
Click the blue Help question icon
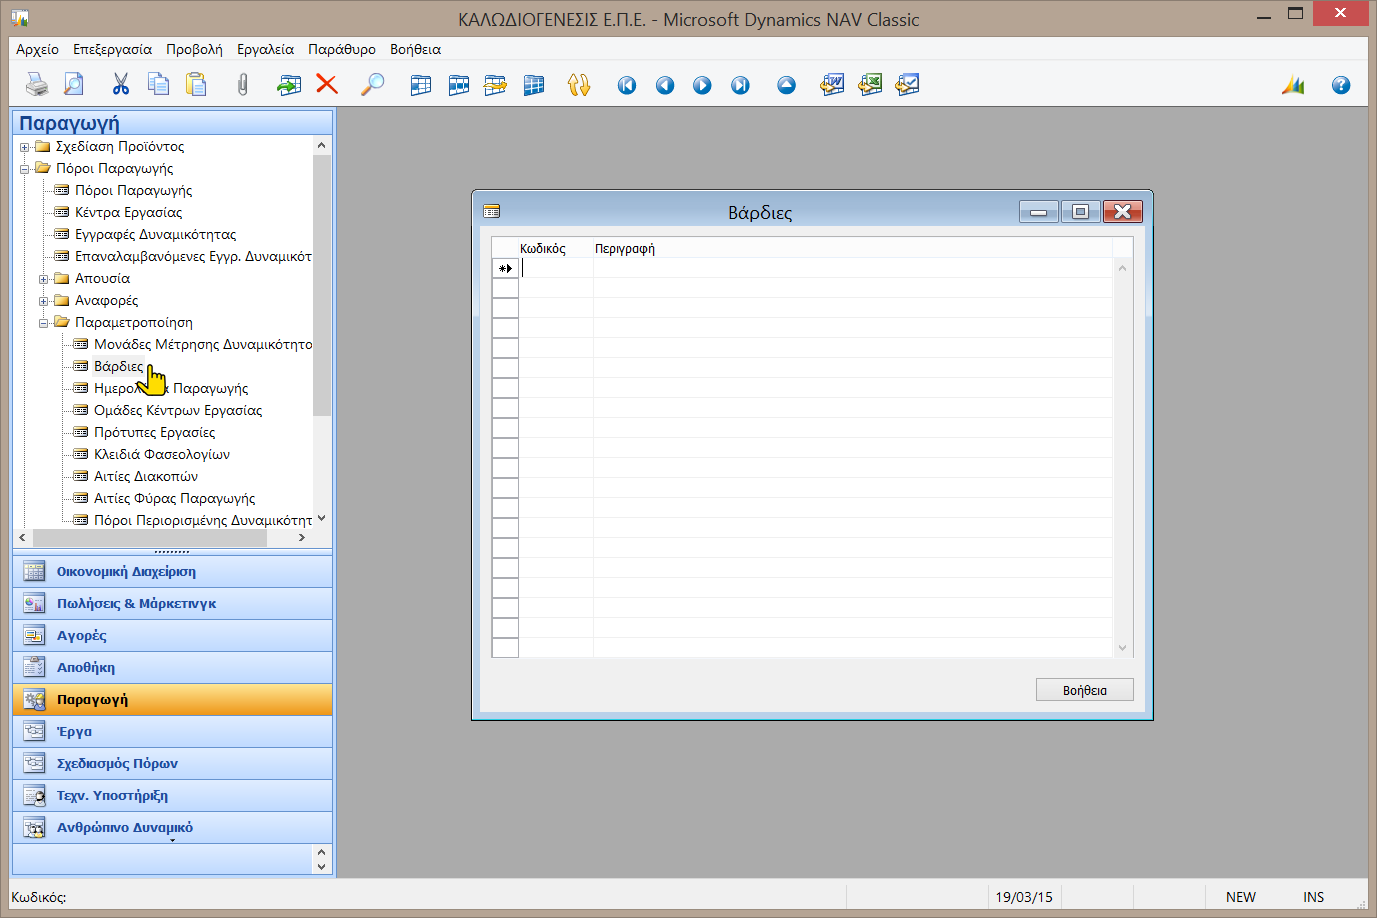click(x=1341, y=85)
